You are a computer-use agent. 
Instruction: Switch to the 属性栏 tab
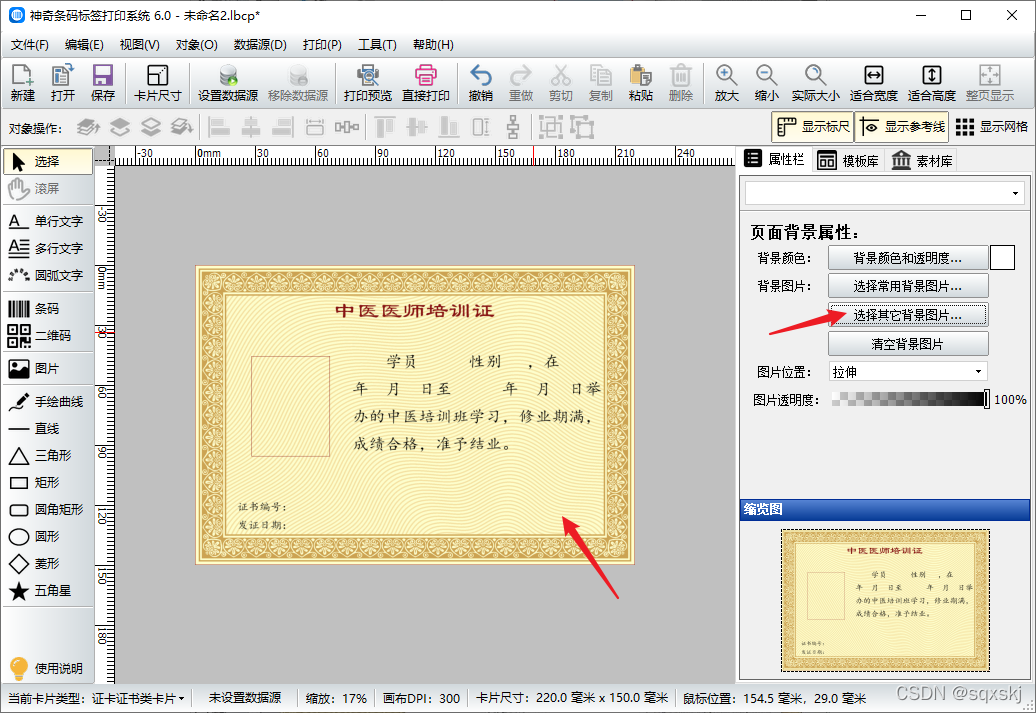(774, 159)
